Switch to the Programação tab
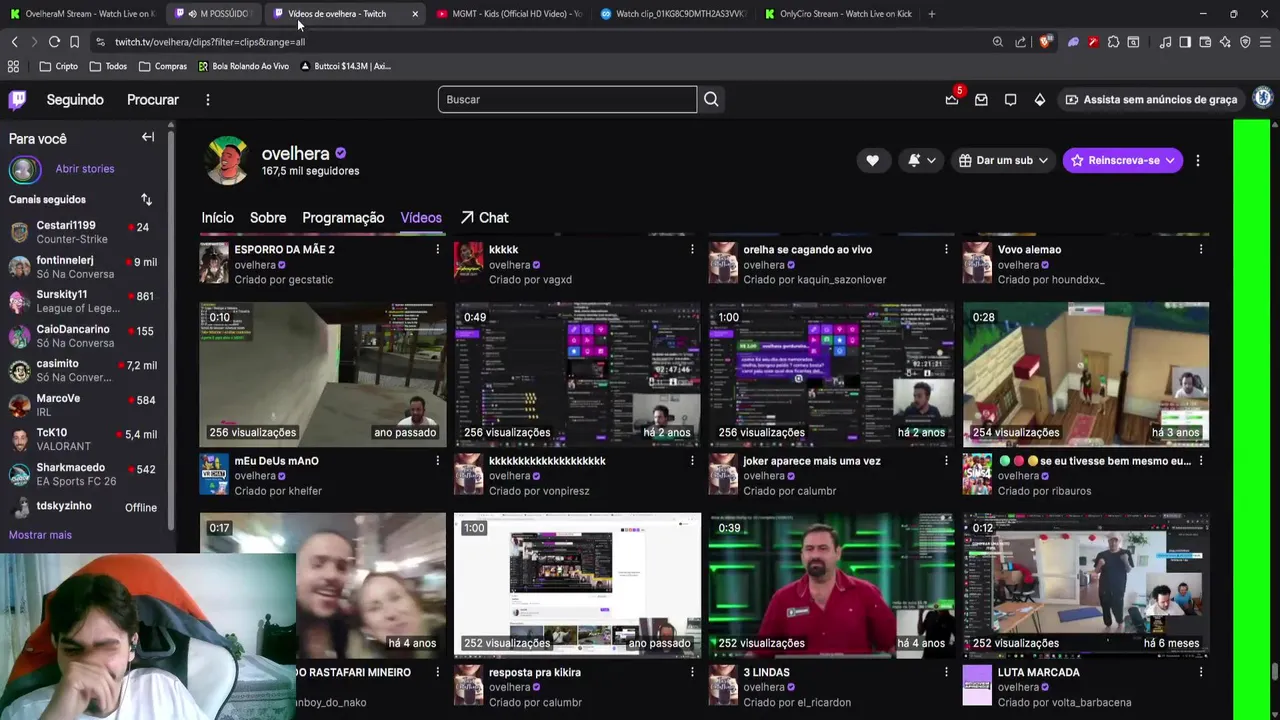1280x720 pixels. coord(343,217)
